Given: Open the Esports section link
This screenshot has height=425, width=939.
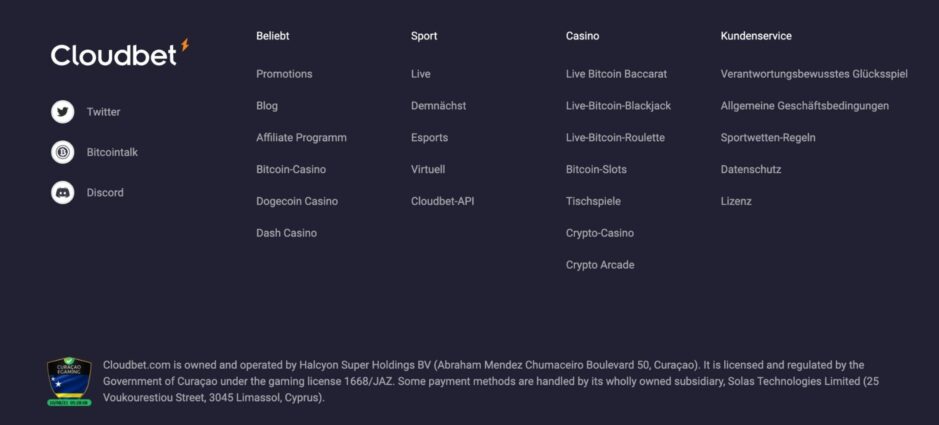Looking at the screenshot, I should [429, 138].
